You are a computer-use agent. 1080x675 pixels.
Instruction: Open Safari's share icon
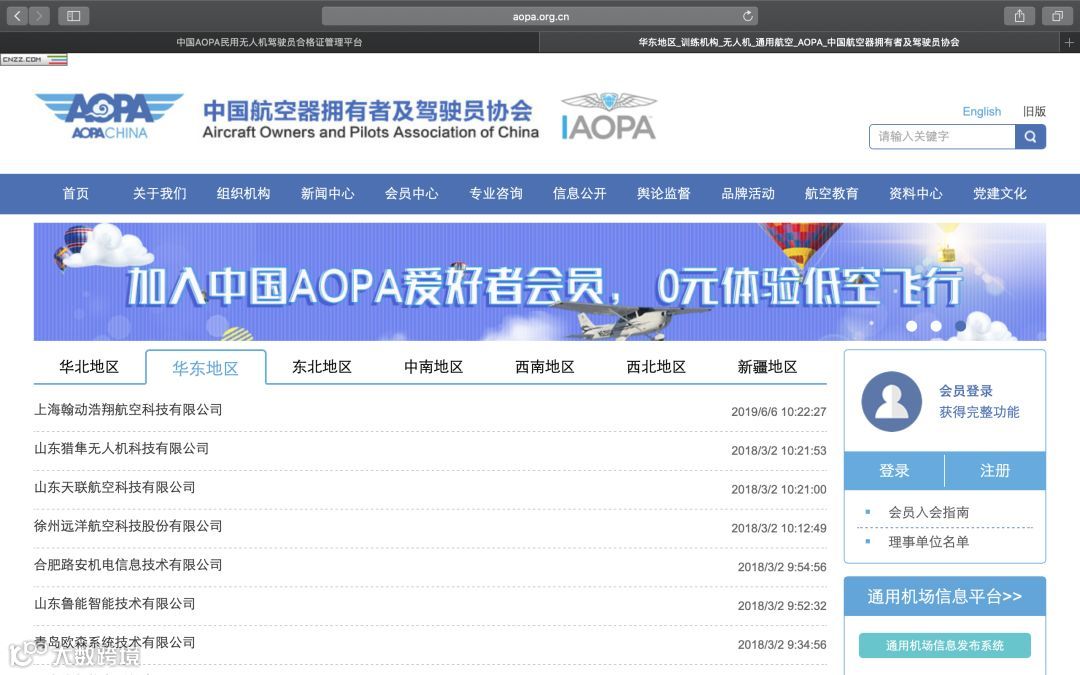tap(1019, 16)
